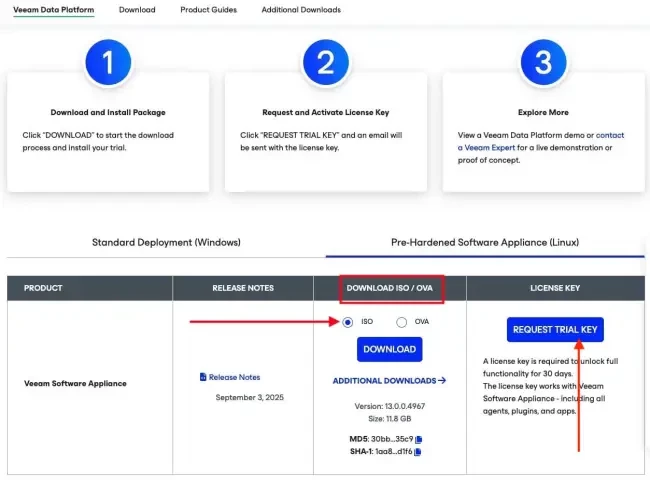Switch to Standard Deployment (Windows) tab

pyautogui.click(x=166, y=242)
